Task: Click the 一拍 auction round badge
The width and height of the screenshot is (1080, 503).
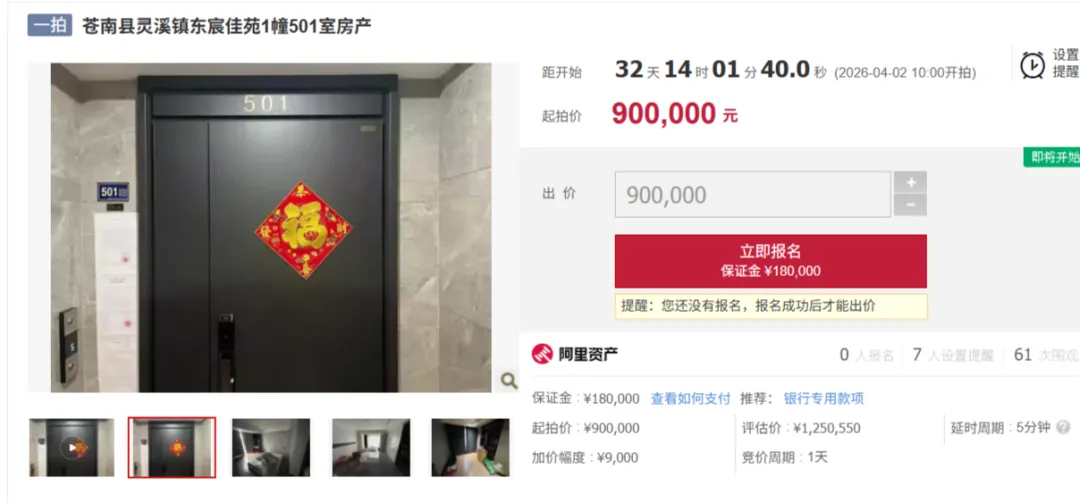Action: pos(50,25)
